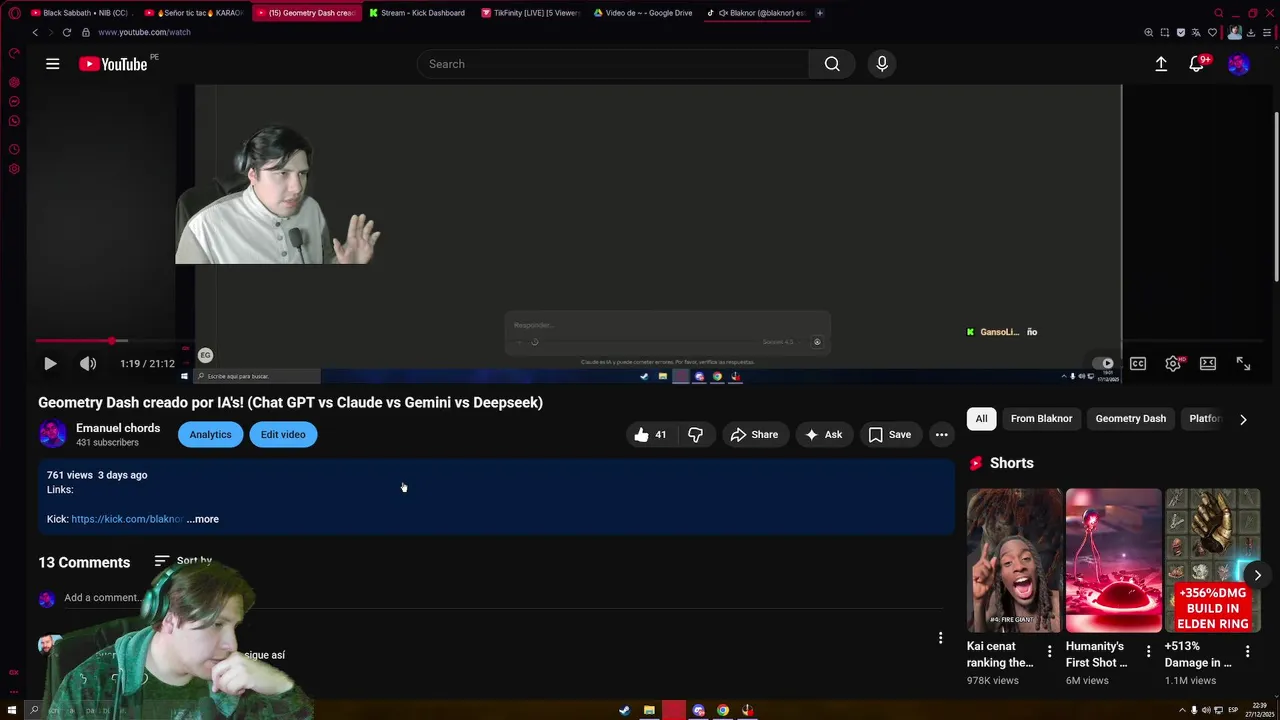Open the Create upload icon

(1161, 64)
